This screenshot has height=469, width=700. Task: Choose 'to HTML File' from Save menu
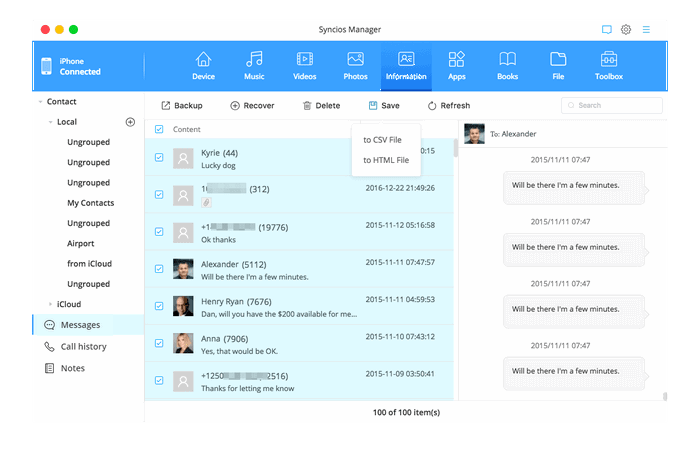click(385, 160)
